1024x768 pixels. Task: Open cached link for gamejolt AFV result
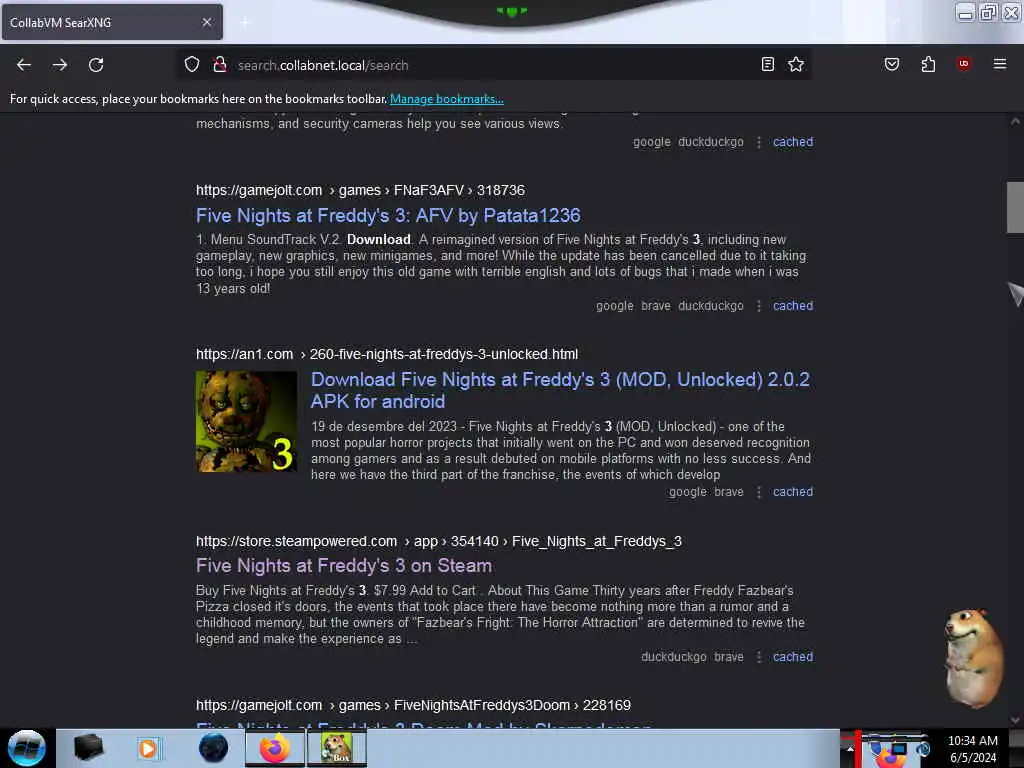[793, 306]
